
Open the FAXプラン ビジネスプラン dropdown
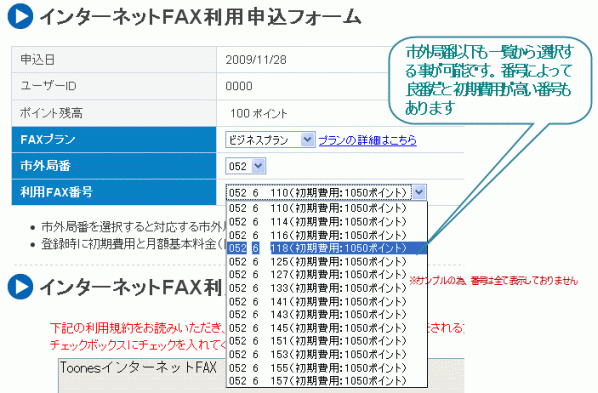pyautogui.click(x=270, y=140)
